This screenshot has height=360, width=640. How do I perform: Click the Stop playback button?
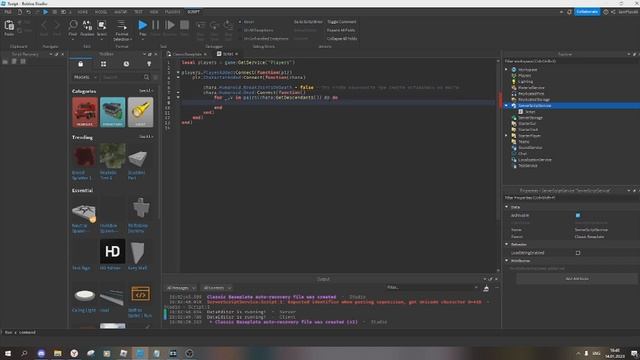pos(184,25)
